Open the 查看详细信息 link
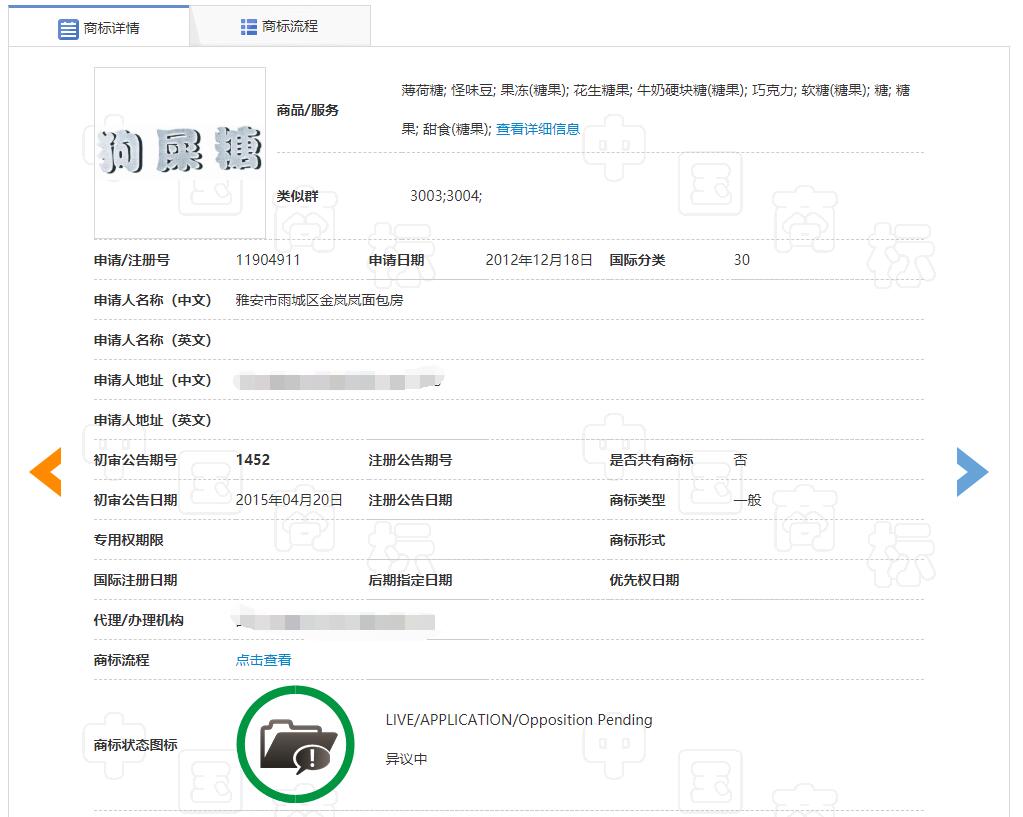The width and height of the screenshot is (1023, 817). (538, 129)
